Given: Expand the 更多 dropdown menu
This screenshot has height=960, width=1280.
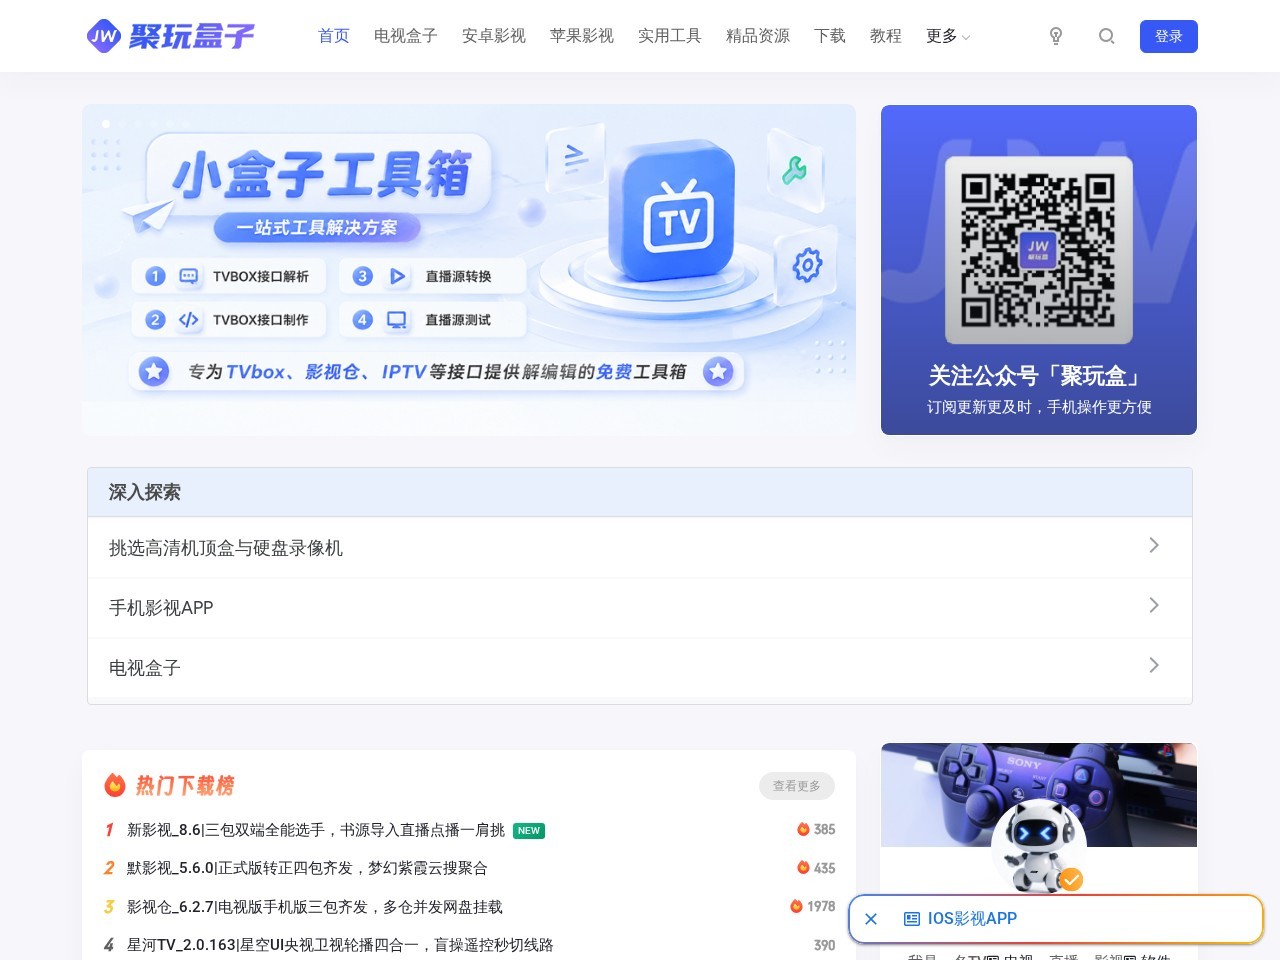Looking at the screenshot, I should [x=948, y=36].
